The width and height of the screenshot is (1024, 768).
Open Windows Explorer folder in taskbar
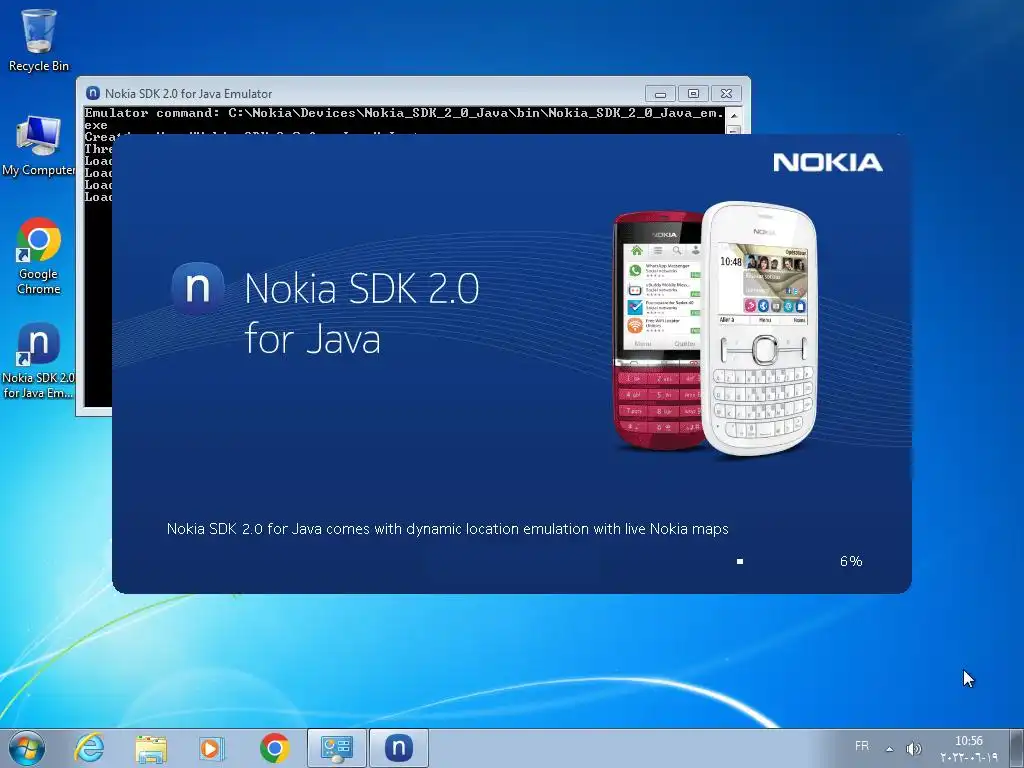[x=151, y=748]
